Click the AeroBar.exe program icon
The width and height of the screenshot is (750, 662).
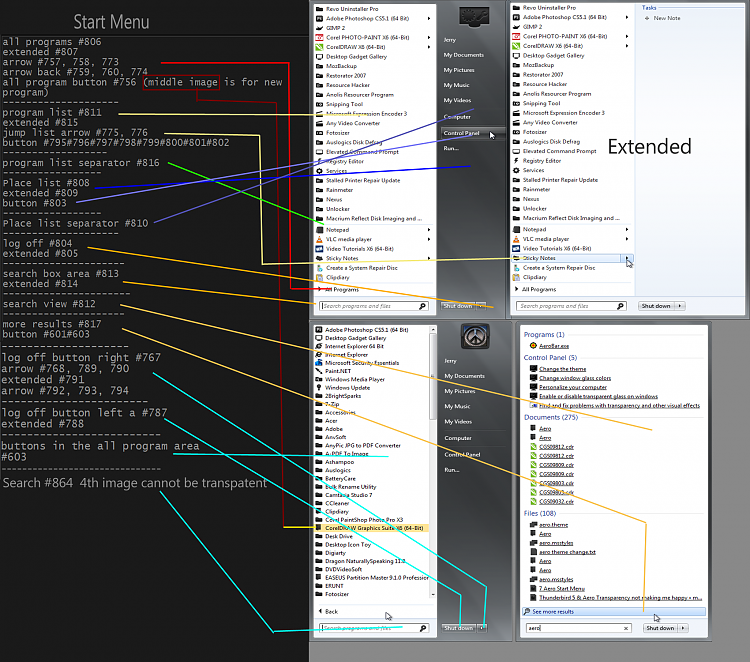tap(533, 345)
